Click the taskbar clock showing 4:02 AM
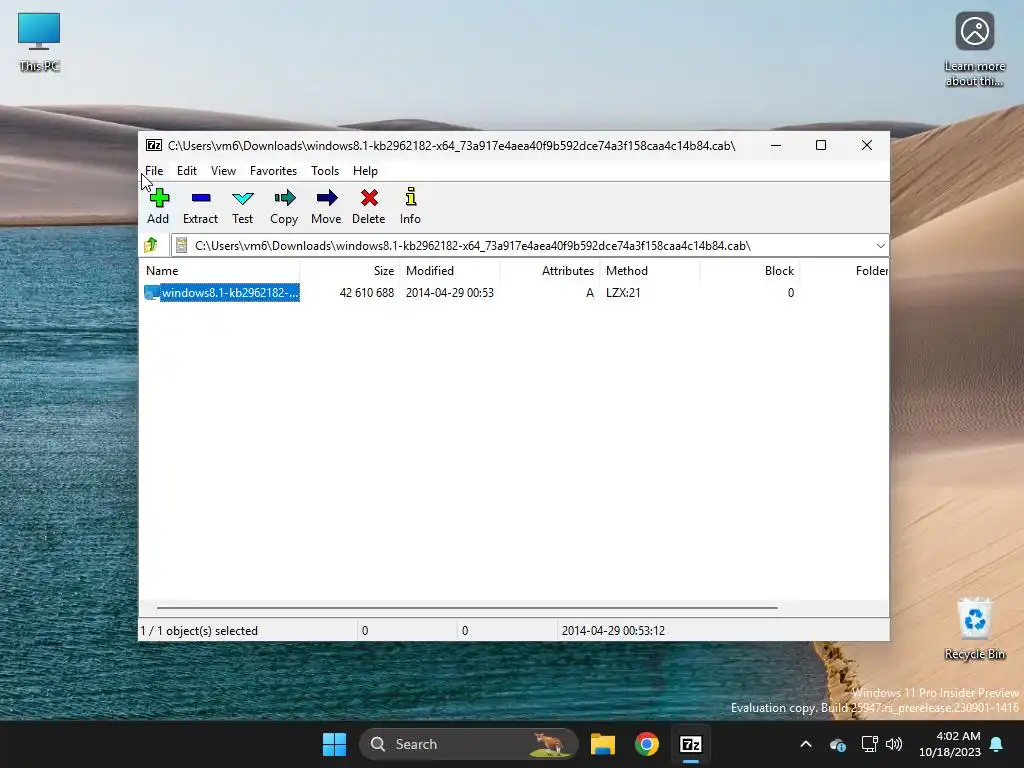The image size is (1024, 768). click(949, 744)
